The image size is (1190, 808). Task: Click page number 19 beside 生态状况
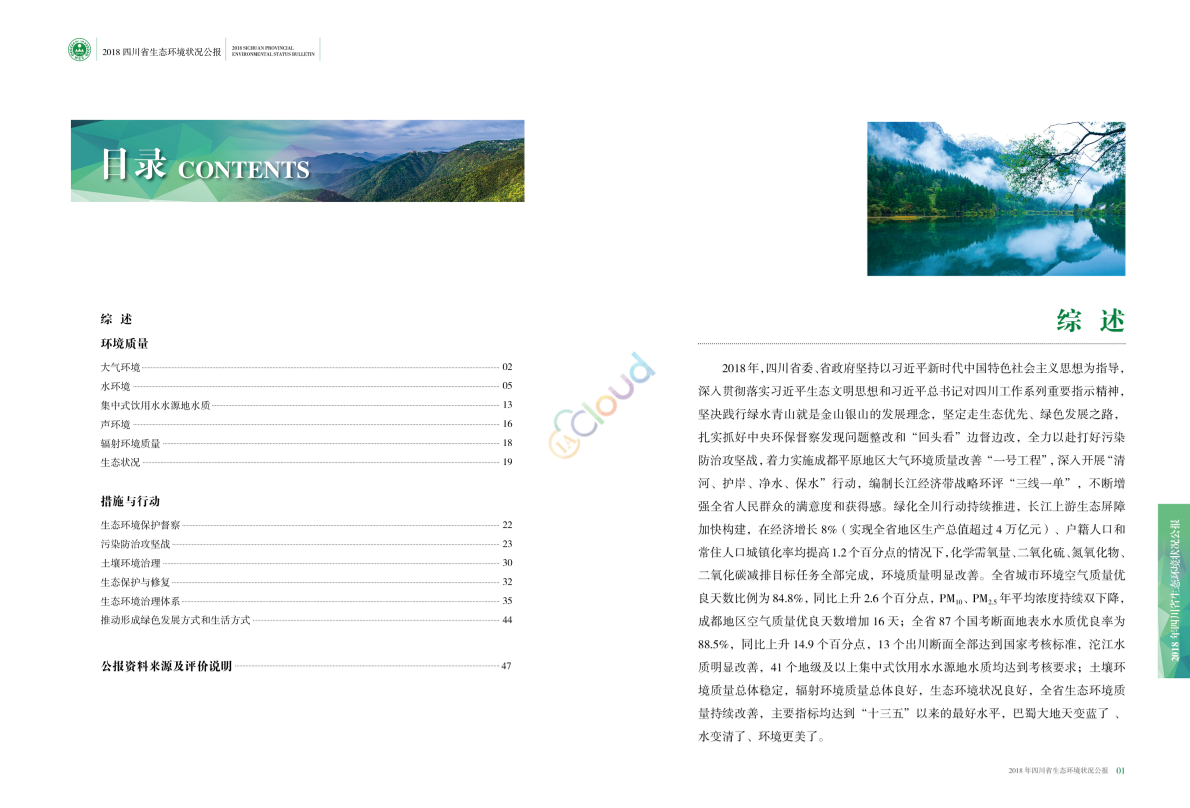click(x=507, y=462)
